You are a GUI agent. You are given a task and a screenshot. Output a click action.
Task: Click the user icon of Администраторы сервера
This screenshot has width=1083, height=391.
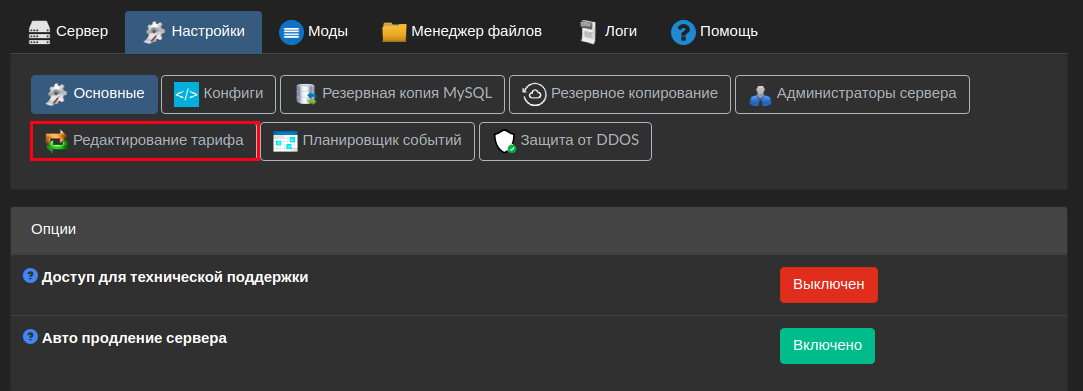point(760,95)
